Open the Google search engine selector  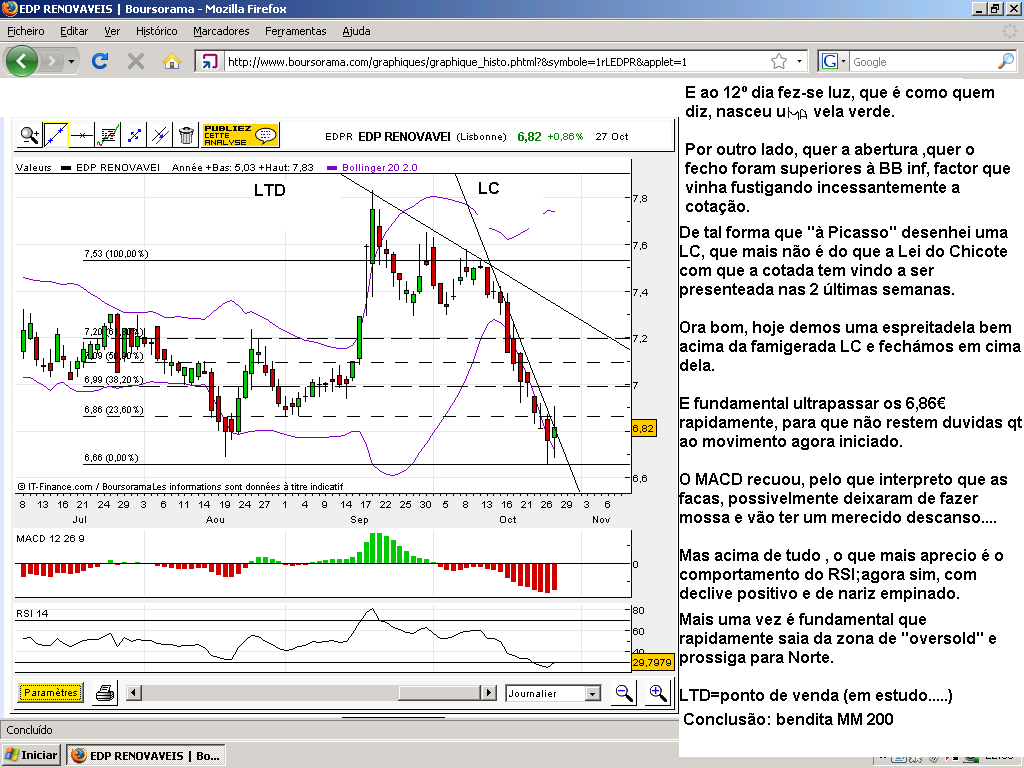[x=833, y=61]
